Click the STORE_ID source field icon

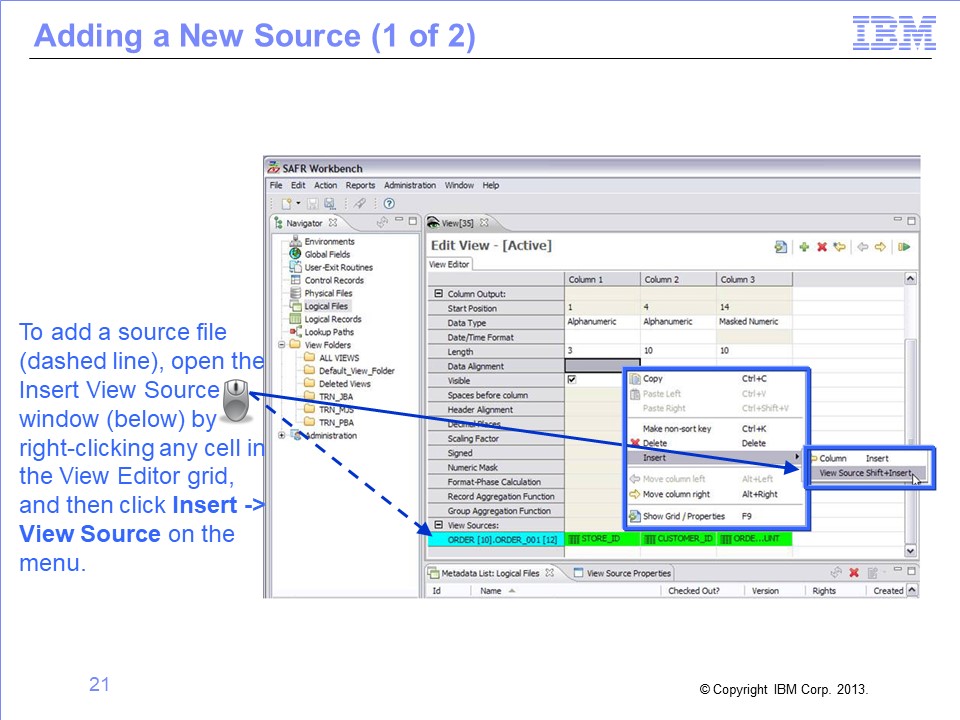tap(574, 539)
